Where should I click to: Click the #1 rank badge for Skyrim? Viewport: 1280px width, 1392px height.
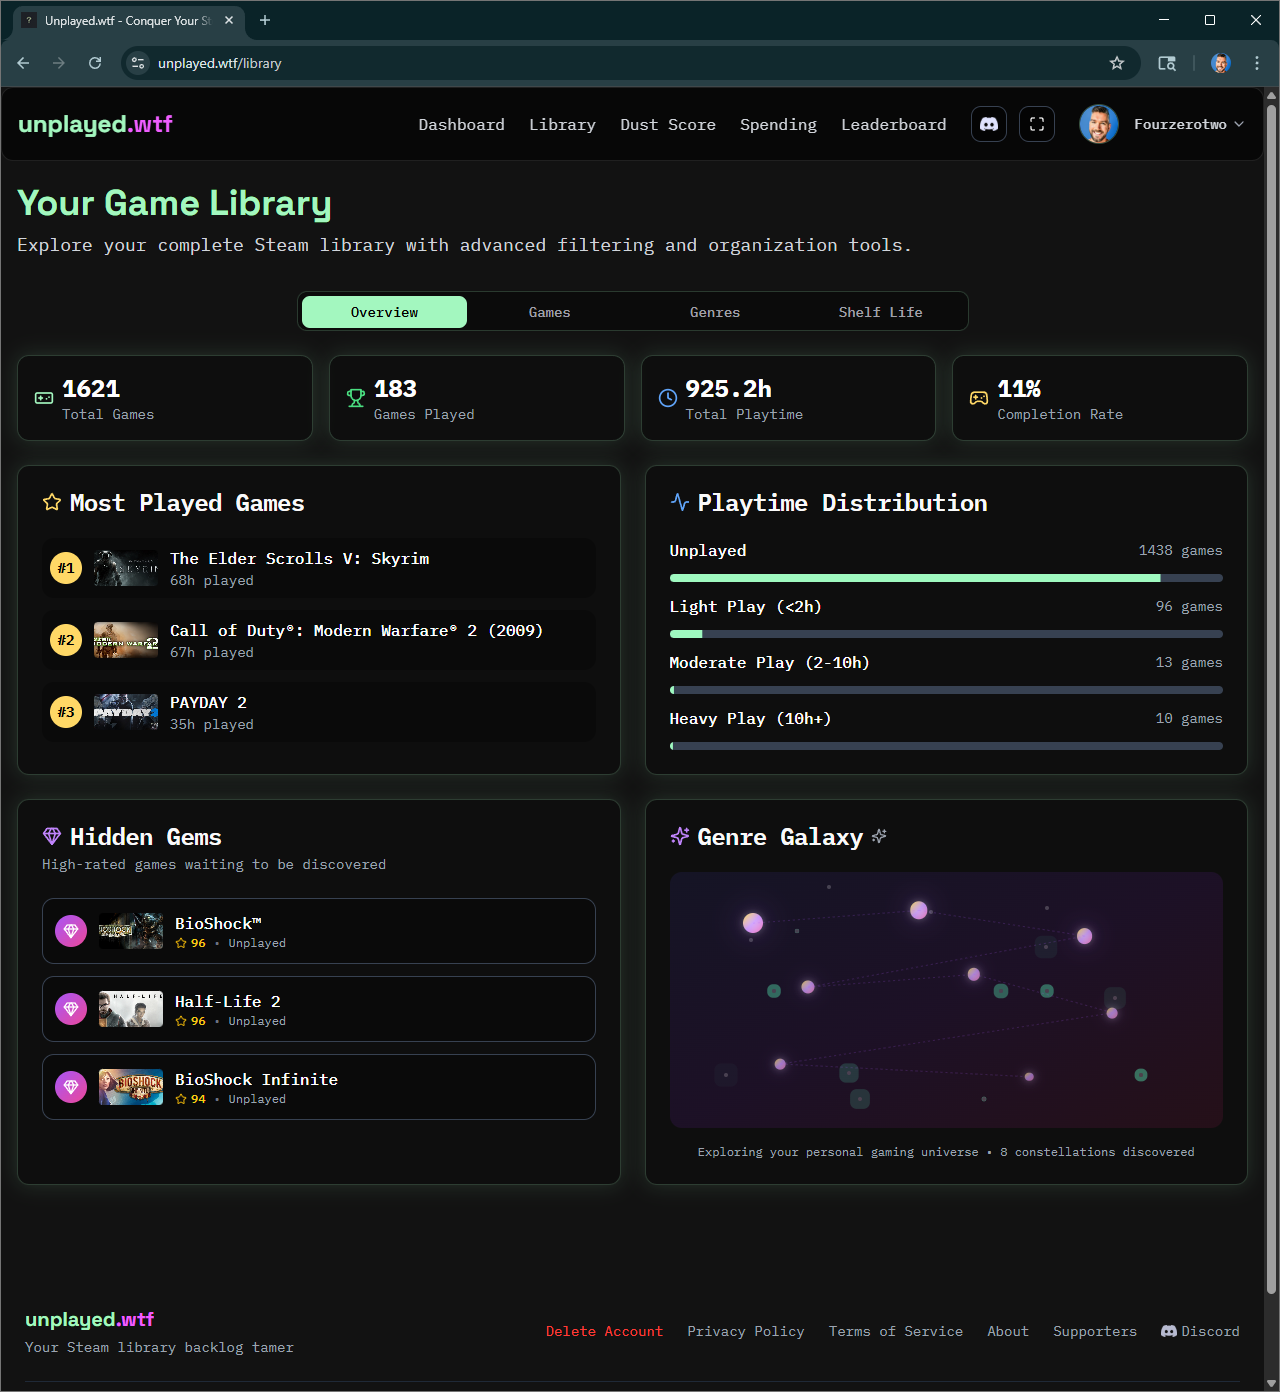coord(66,568)
